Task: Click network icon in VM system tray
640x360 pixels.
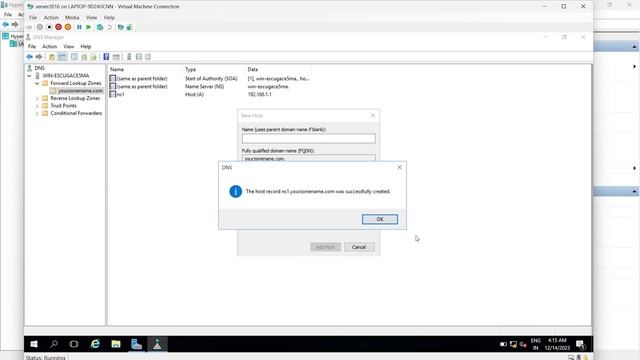Action: [513, 344]
